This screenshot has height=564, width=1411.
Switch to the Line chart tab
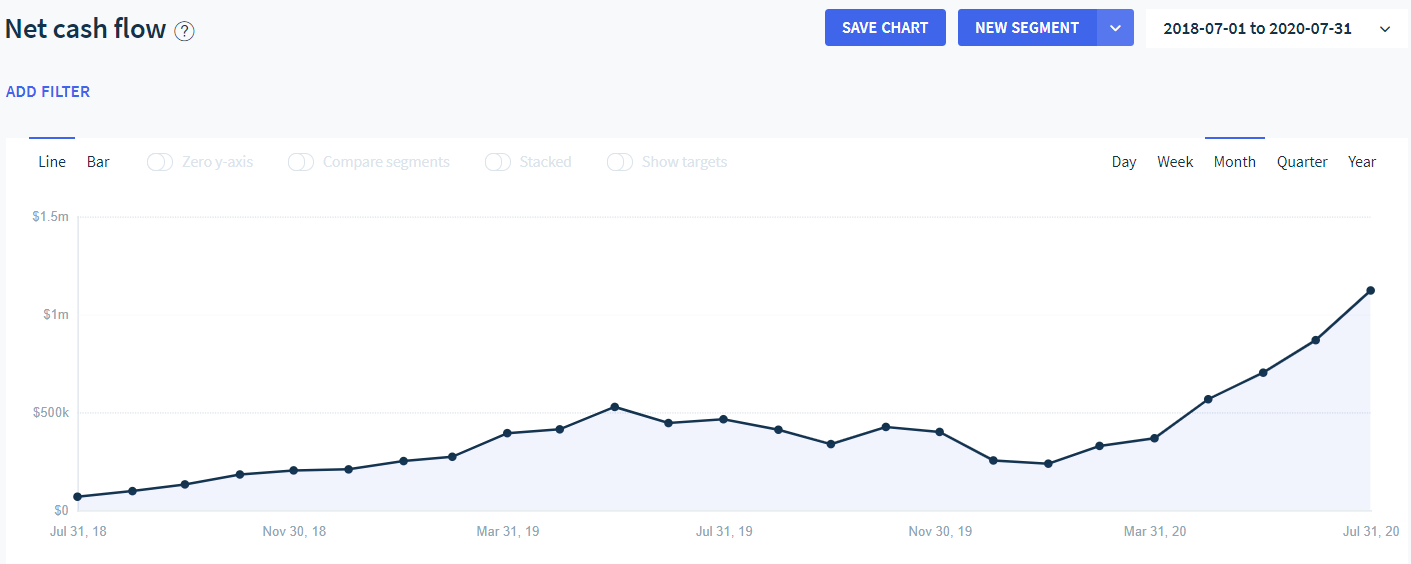point(52,162)
